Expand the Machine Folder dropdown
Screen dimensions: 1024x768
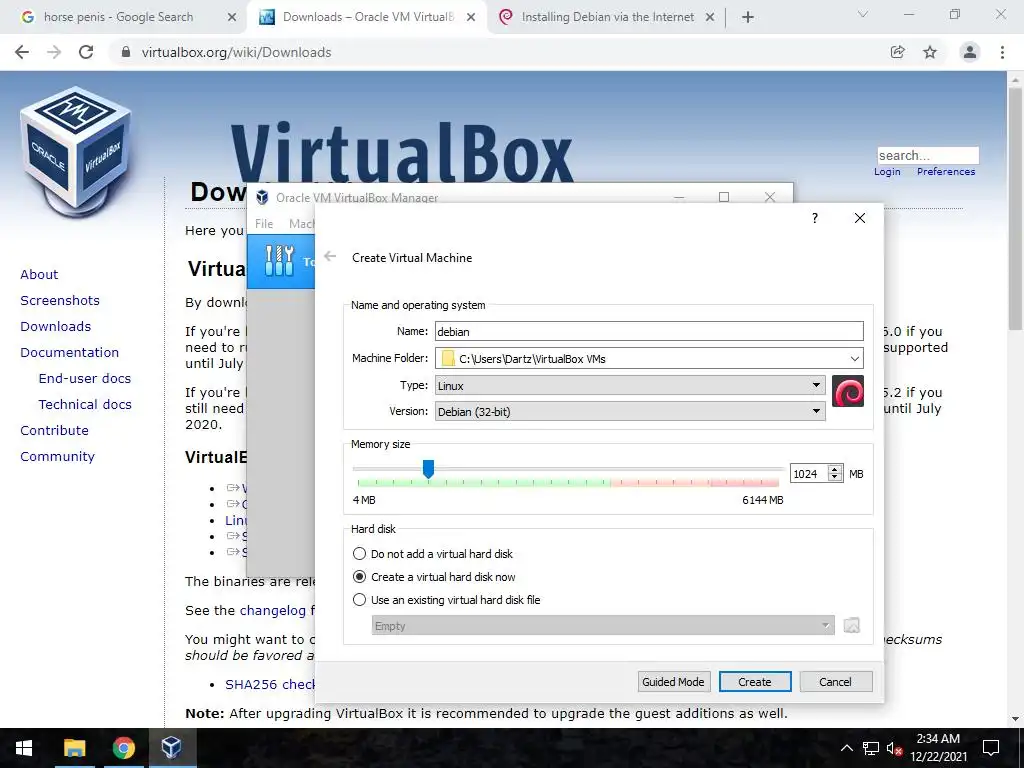(854, 359)
